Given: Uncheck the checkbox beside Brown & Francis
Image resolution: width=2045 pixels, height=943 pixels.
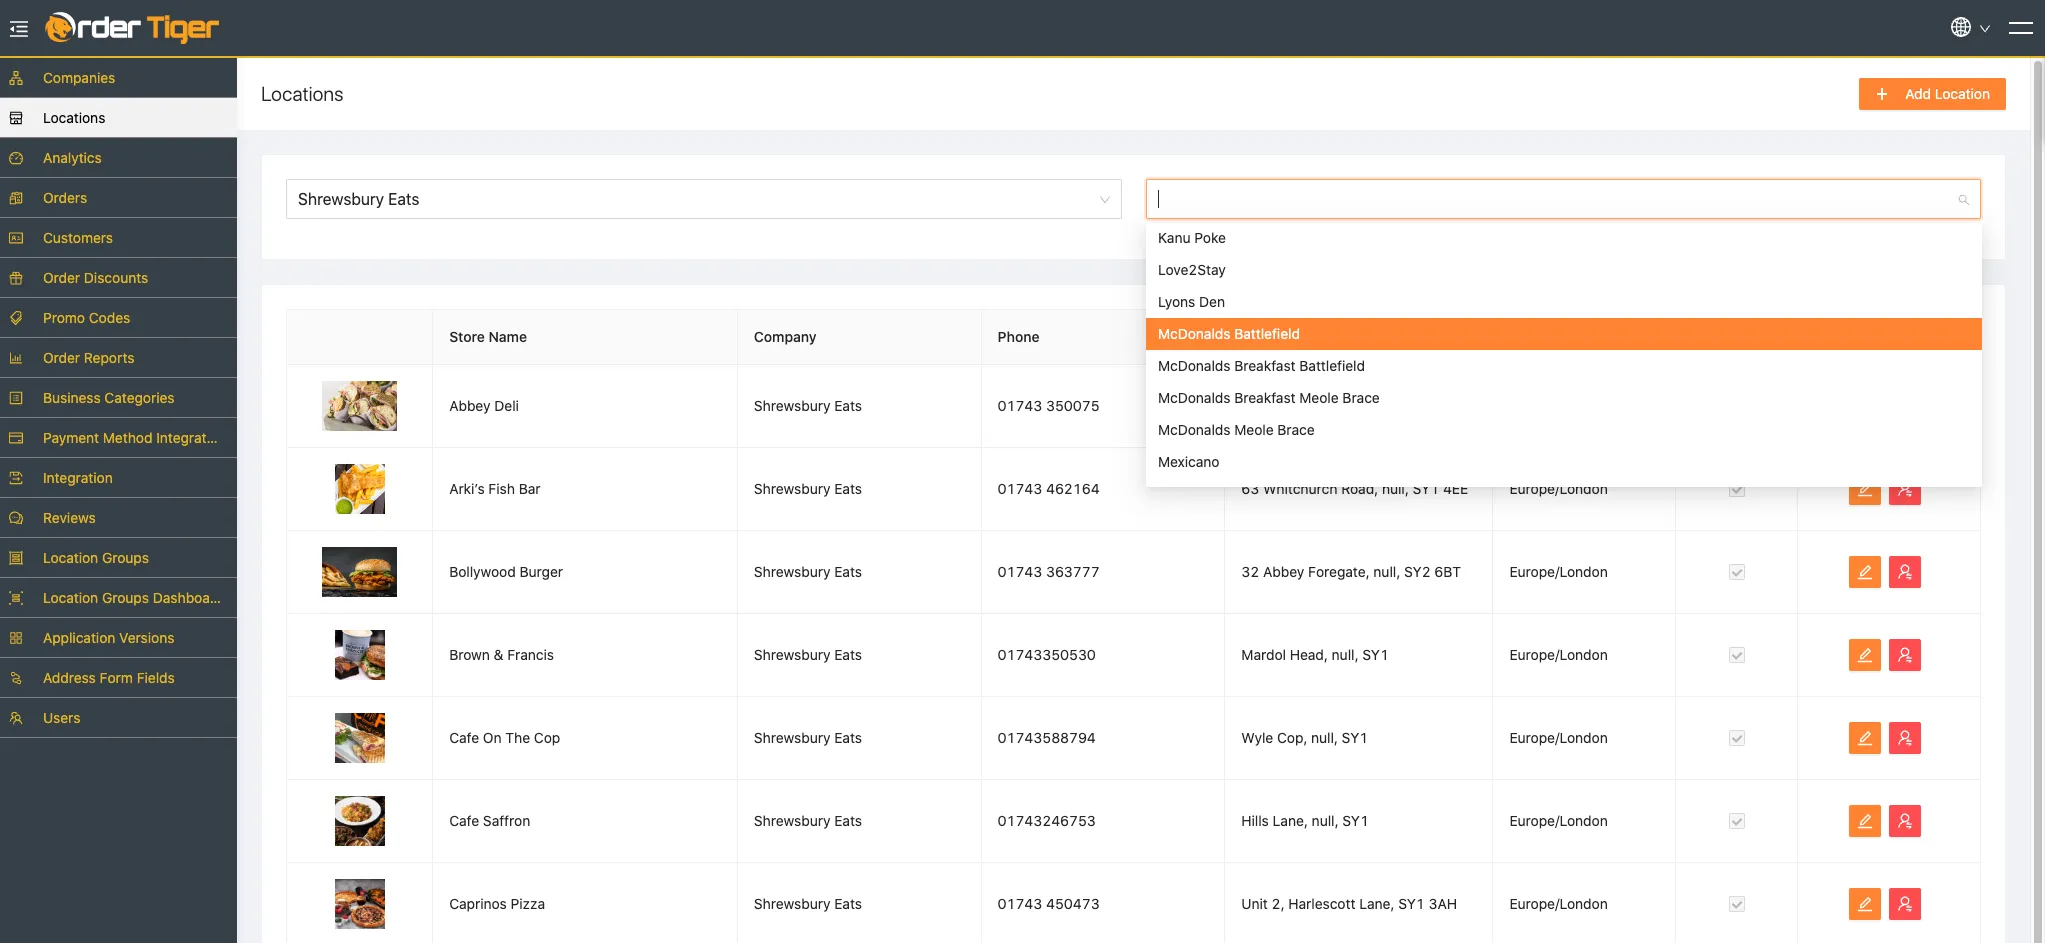Looking at the screenshot, I should [x=1737, y=655].
